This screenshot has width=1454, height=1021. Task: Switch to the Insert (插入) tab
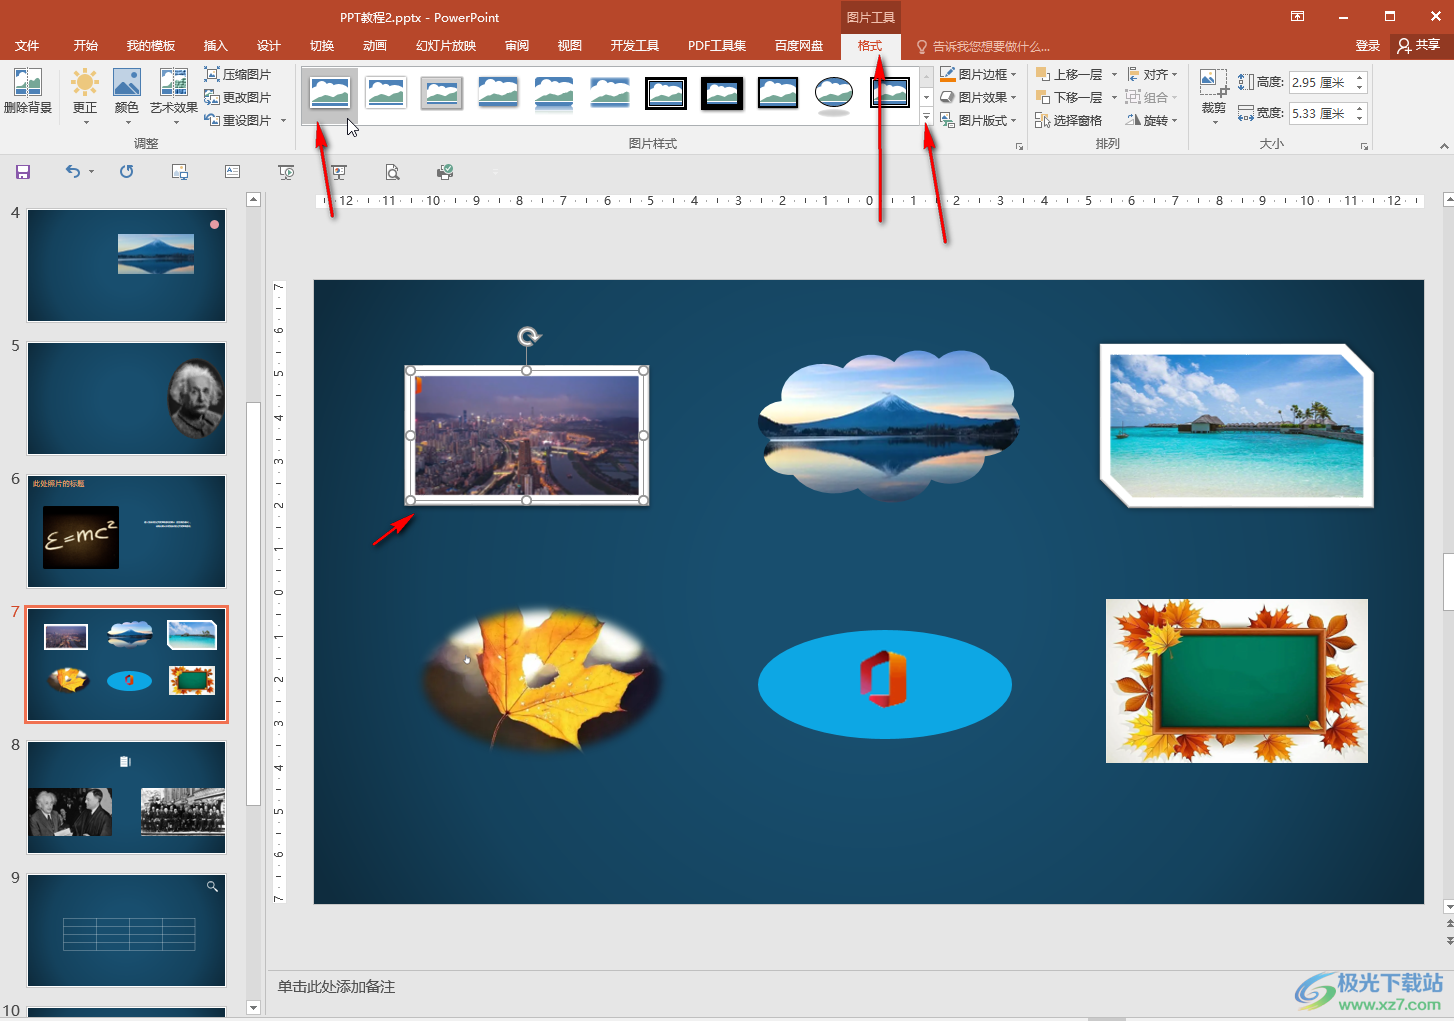tap(215, 46)
